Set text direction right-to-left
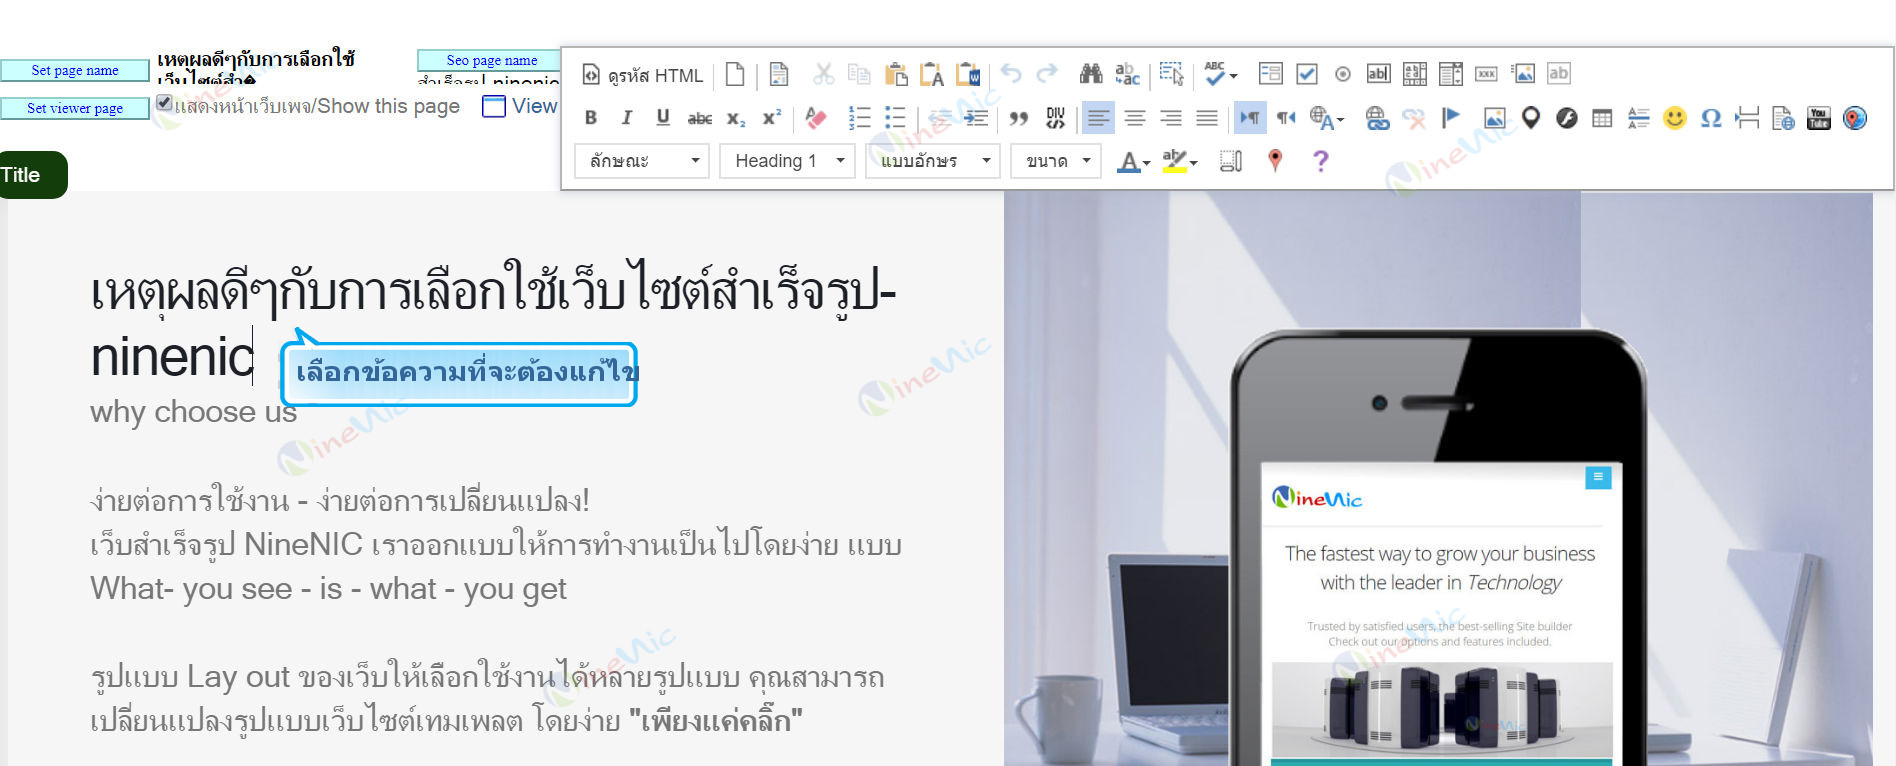The width and height of the screenshot is (1896, 766). pos(1286,118)
